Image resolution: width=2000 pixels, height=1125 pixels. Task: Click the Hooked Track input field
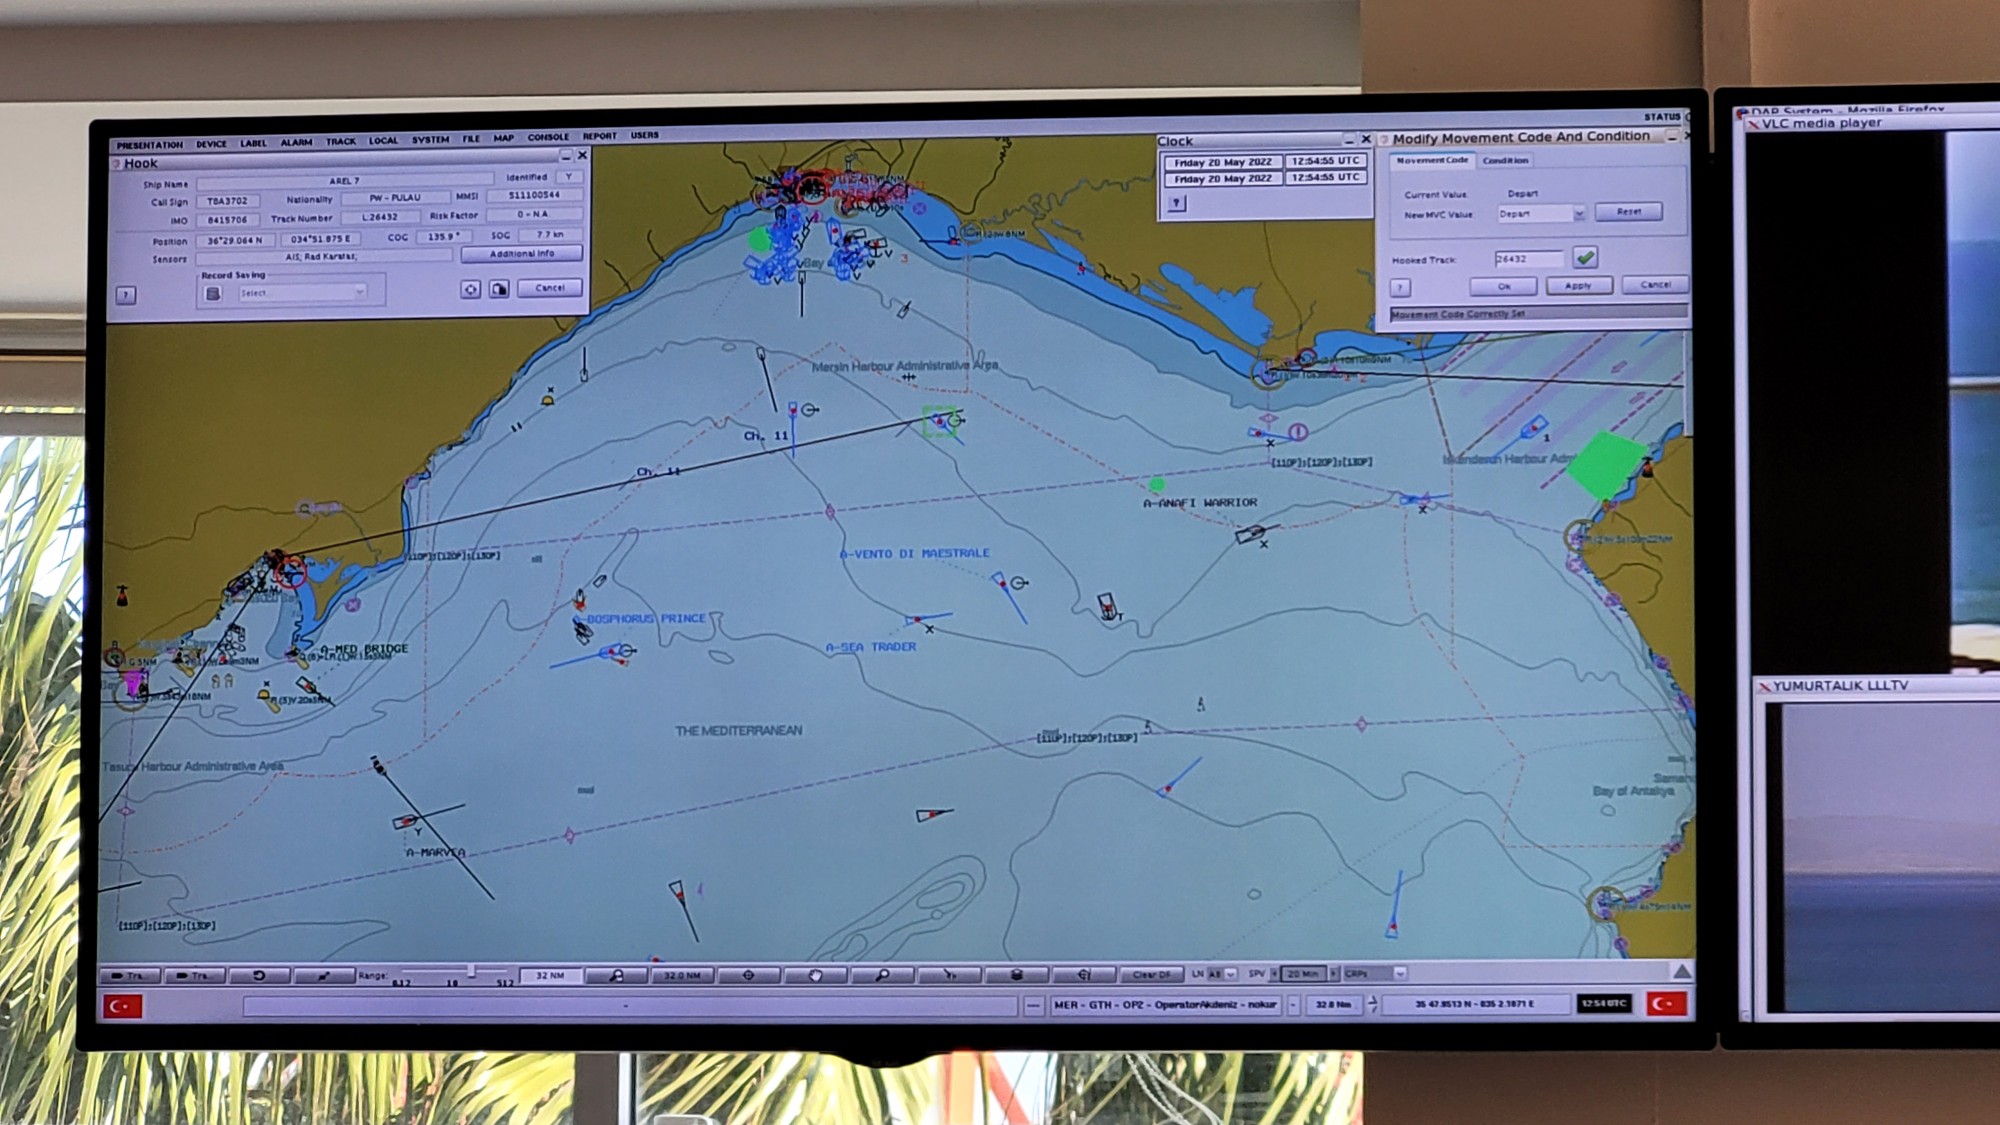click(x=1528, y=259)
